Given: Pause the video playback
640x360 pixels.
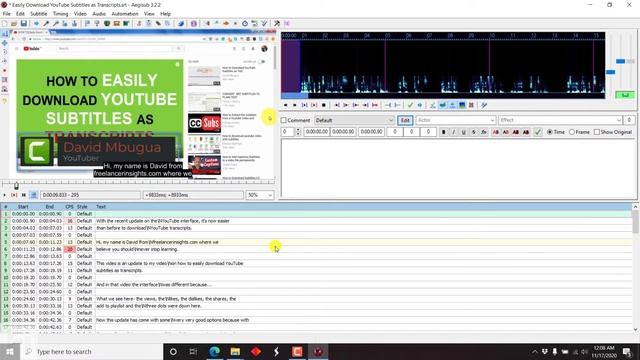Looking at the screenshot, I should click(24, 195).
